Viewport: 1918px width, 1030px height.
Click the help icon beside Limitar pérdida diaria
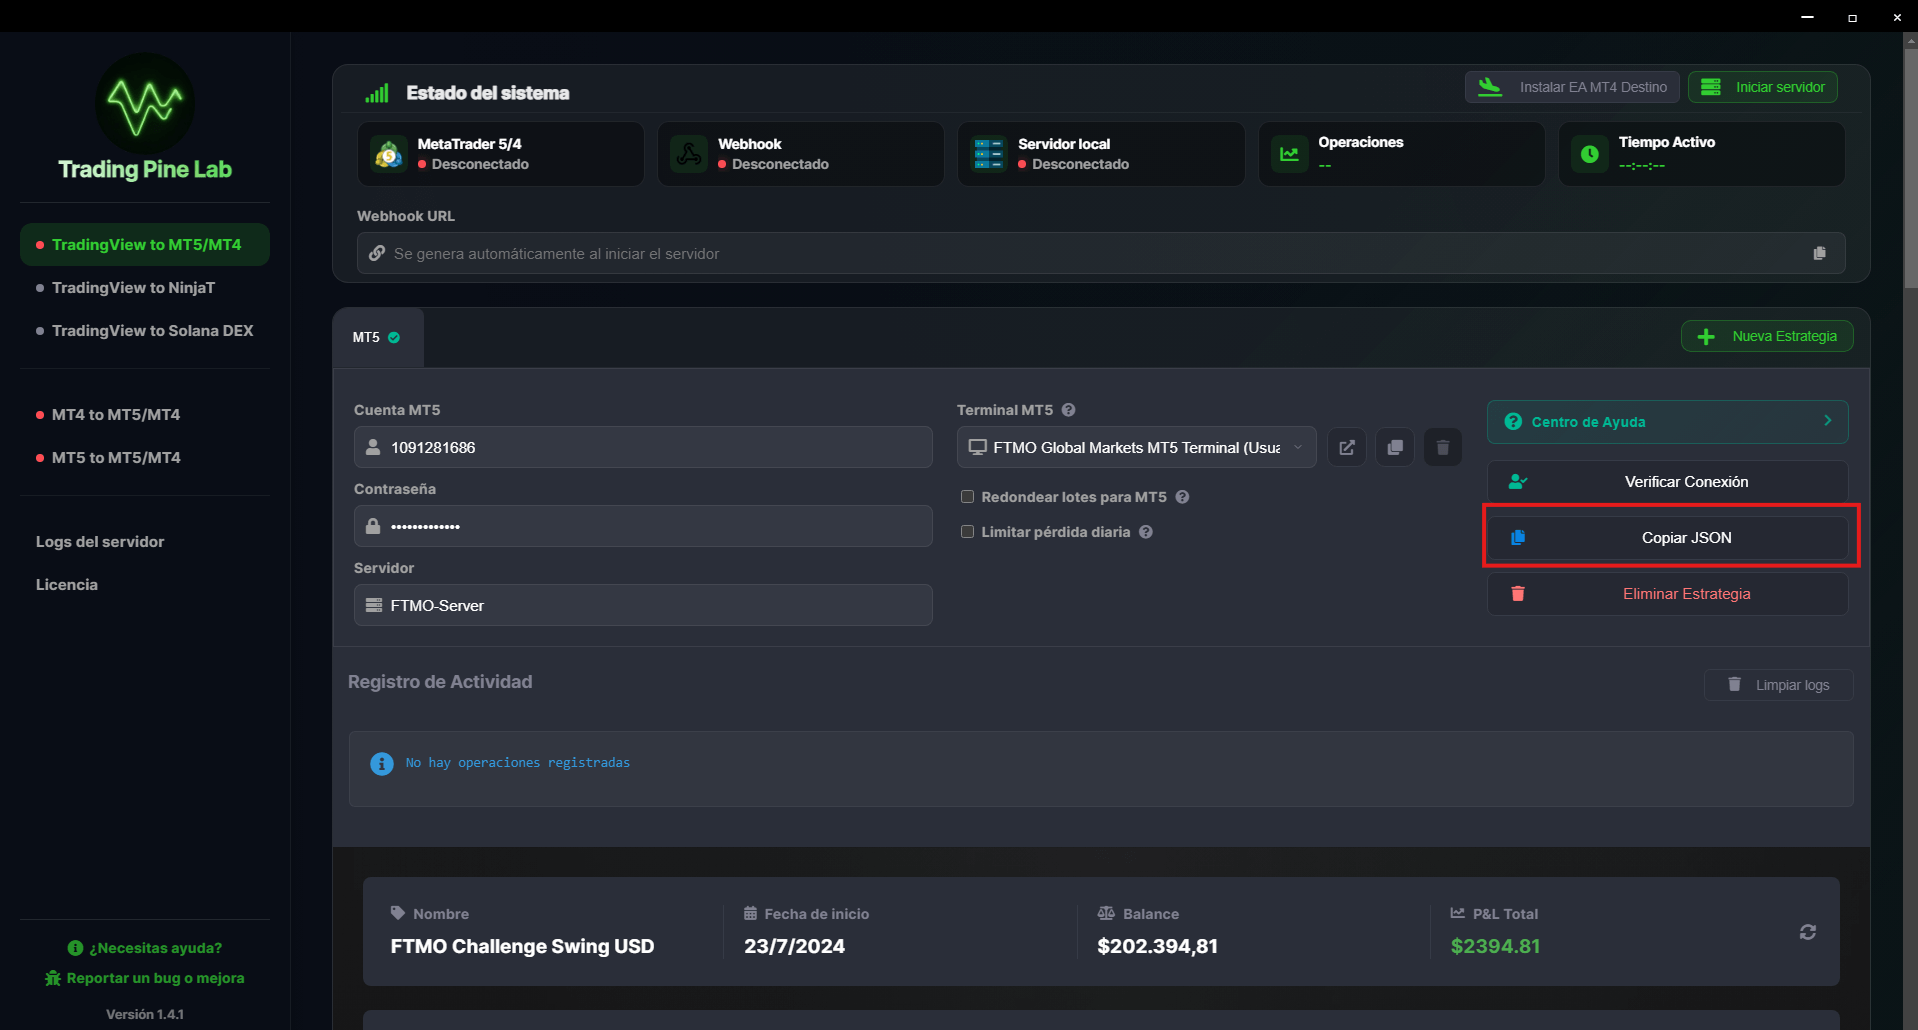pos(1145,532)
